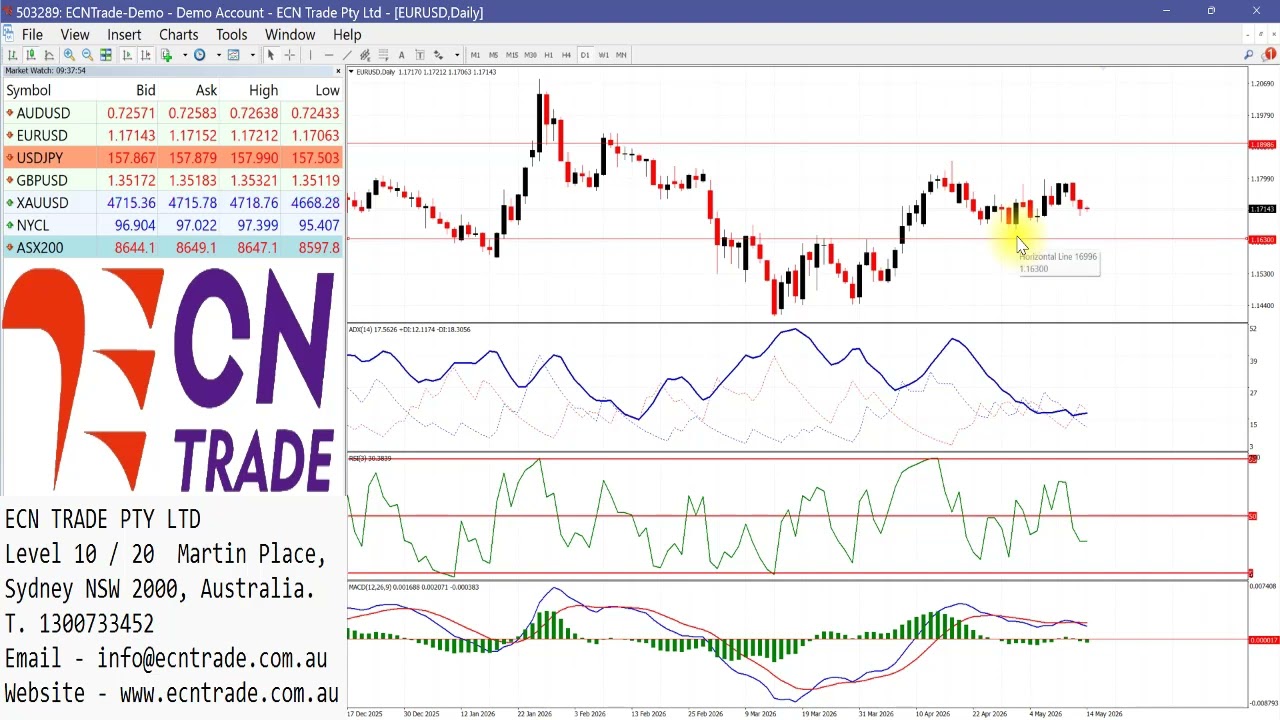Open the File menu
1280x720 pixels.
[32, 34]
